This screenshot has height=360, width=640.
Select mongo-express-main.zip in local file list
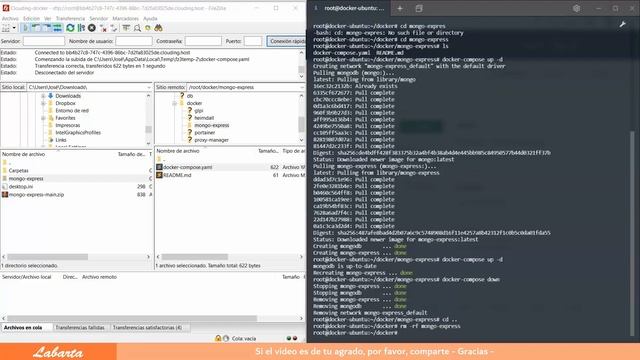tap(36, 195)
